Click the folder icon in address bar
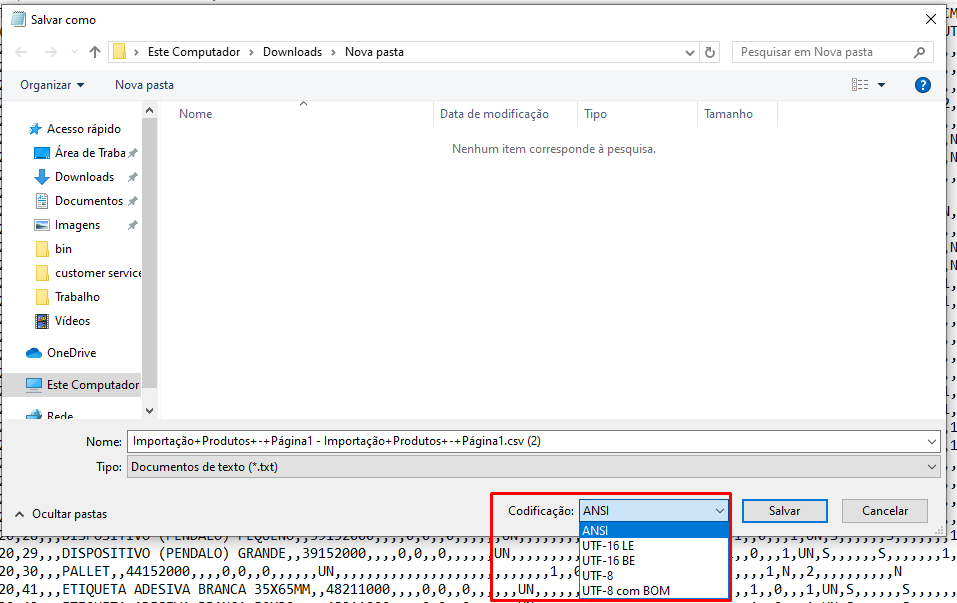Viewport: 957px width, 603px height. [120, 52]
